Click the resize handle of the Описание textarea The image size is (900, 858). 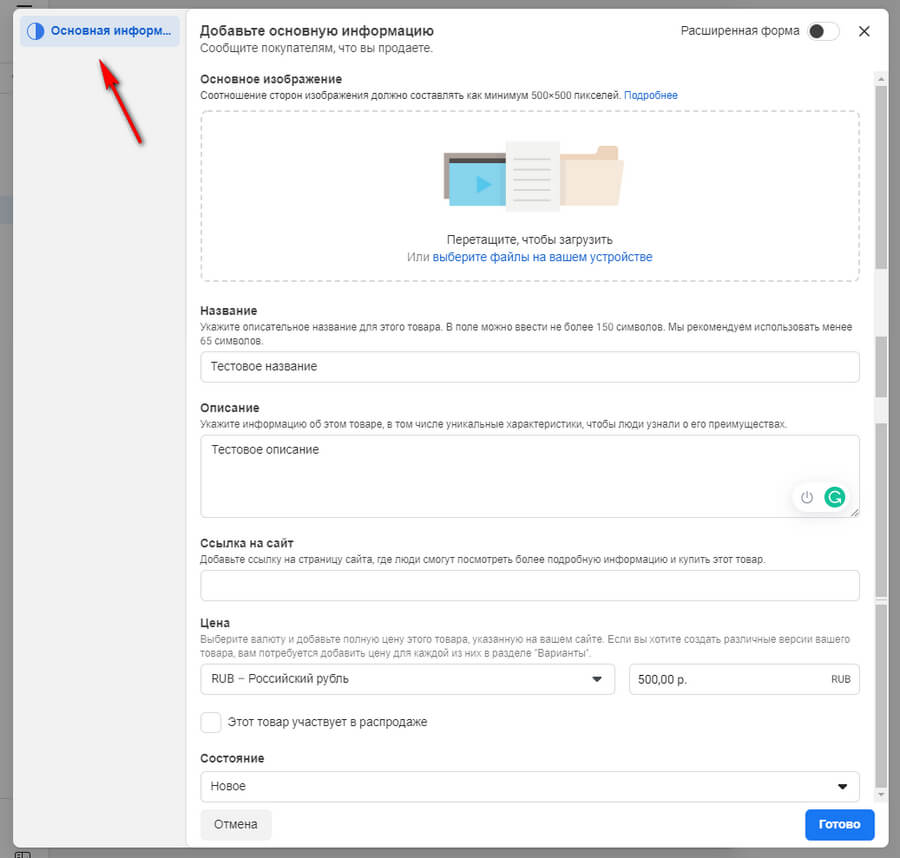click(854, 512)
